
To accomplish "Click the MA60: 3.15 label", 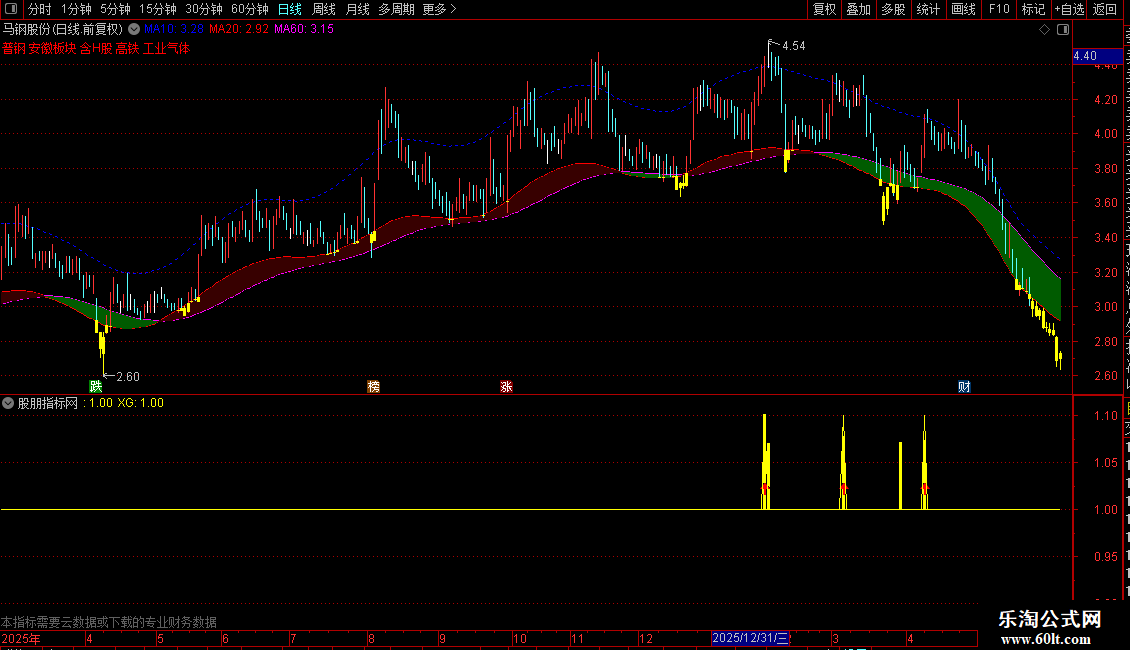I will click(x=303, y=29).
